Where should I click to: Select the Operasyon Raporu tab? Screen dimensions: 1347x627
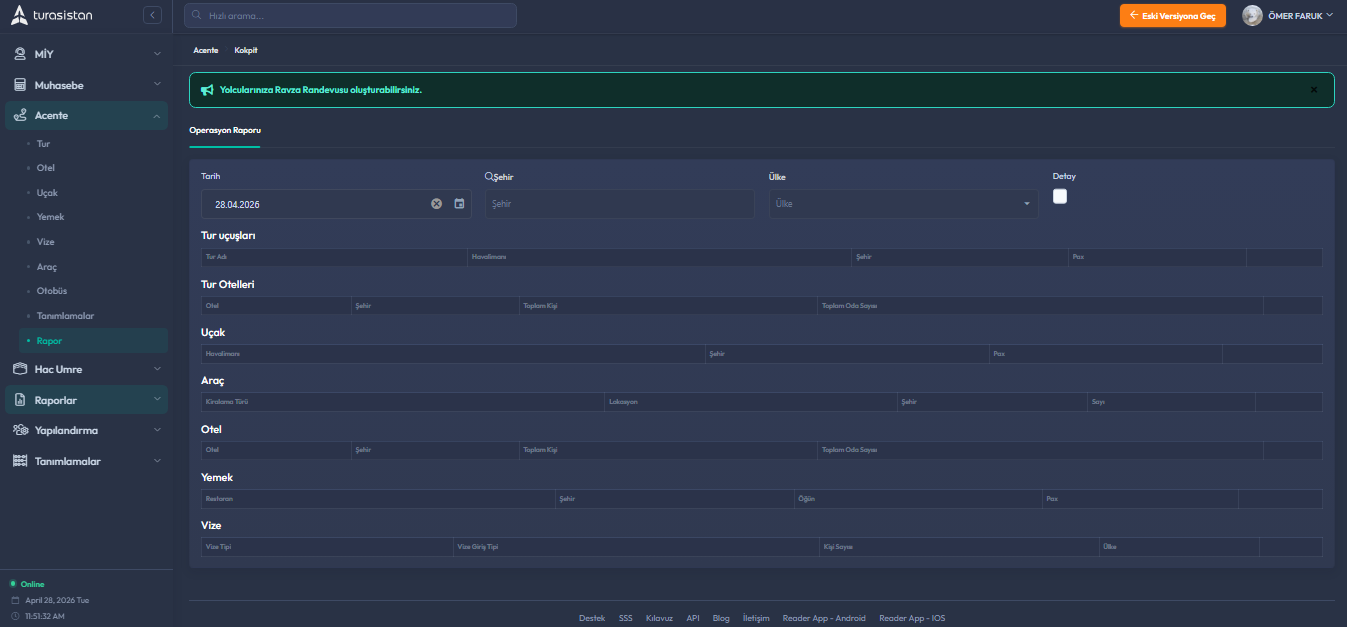click(x=225, y=130)
